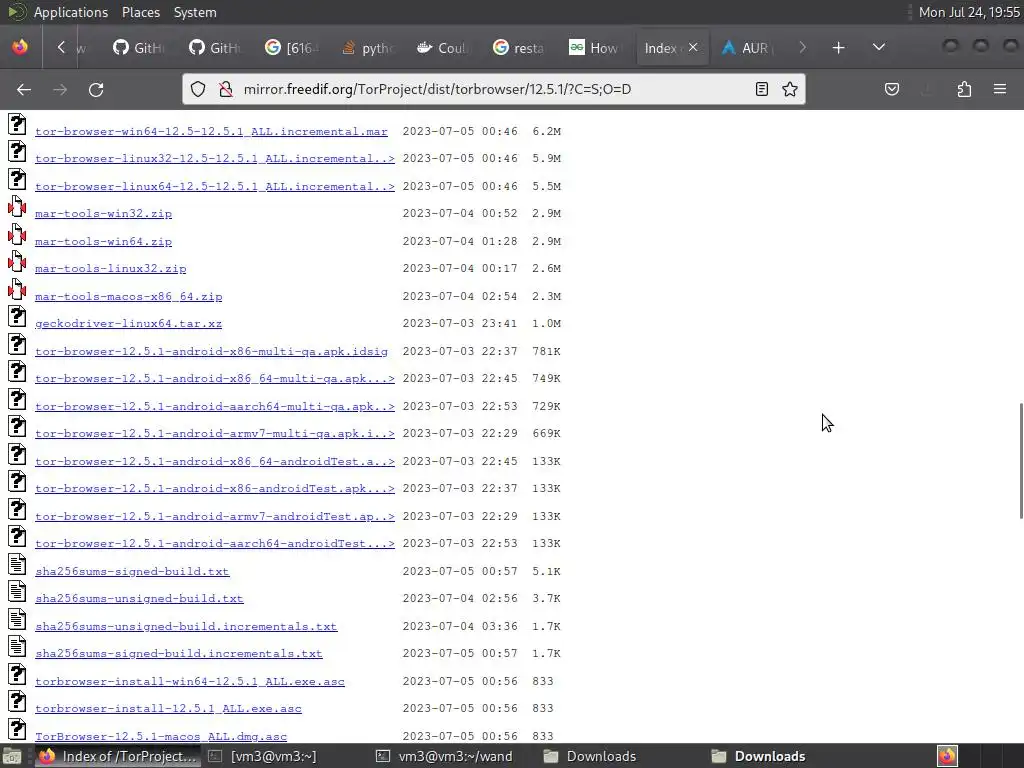The width and height of the screenshot is (1024, 768).
Task: List all tabs with the chevron
Action: [879, 47]
